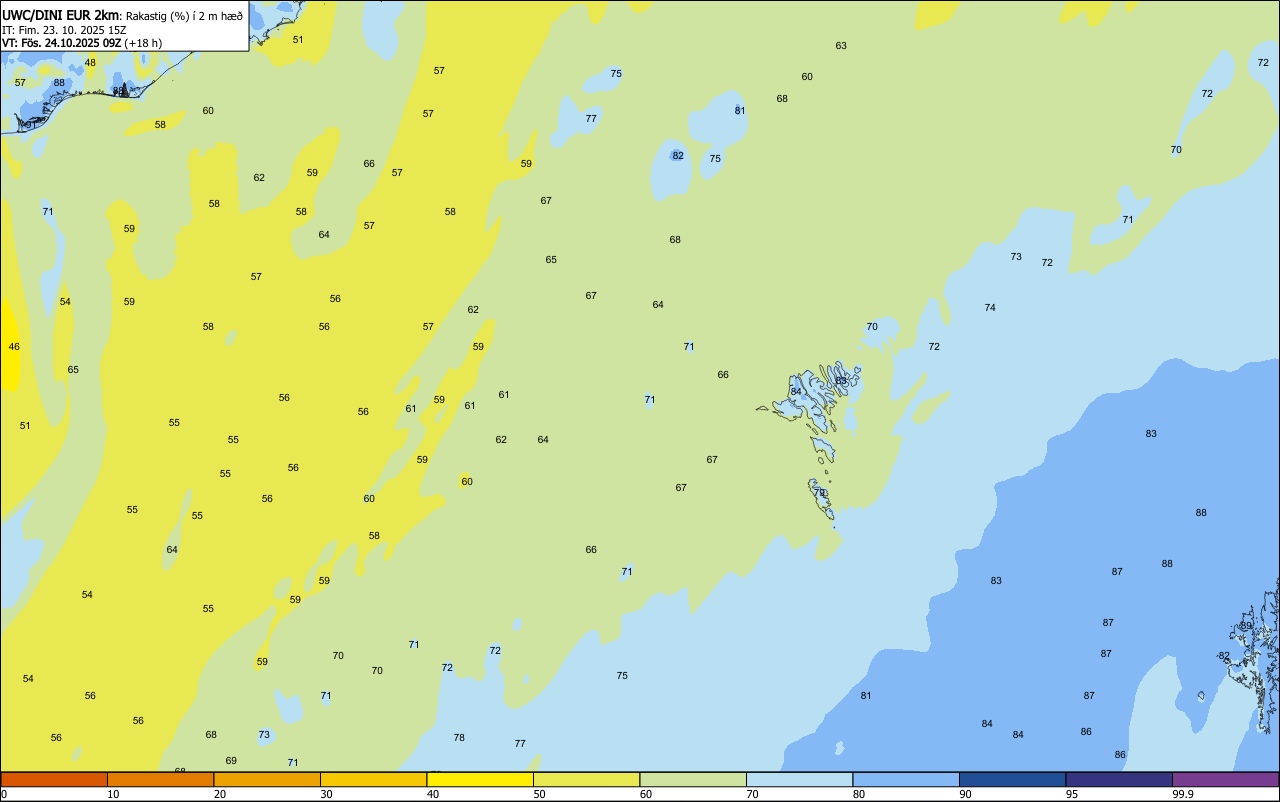The height and width of the screenshot is (802, 1280).
Task: Pick the amber 20–30 legend swatch
Action: (x=267, y=779)
